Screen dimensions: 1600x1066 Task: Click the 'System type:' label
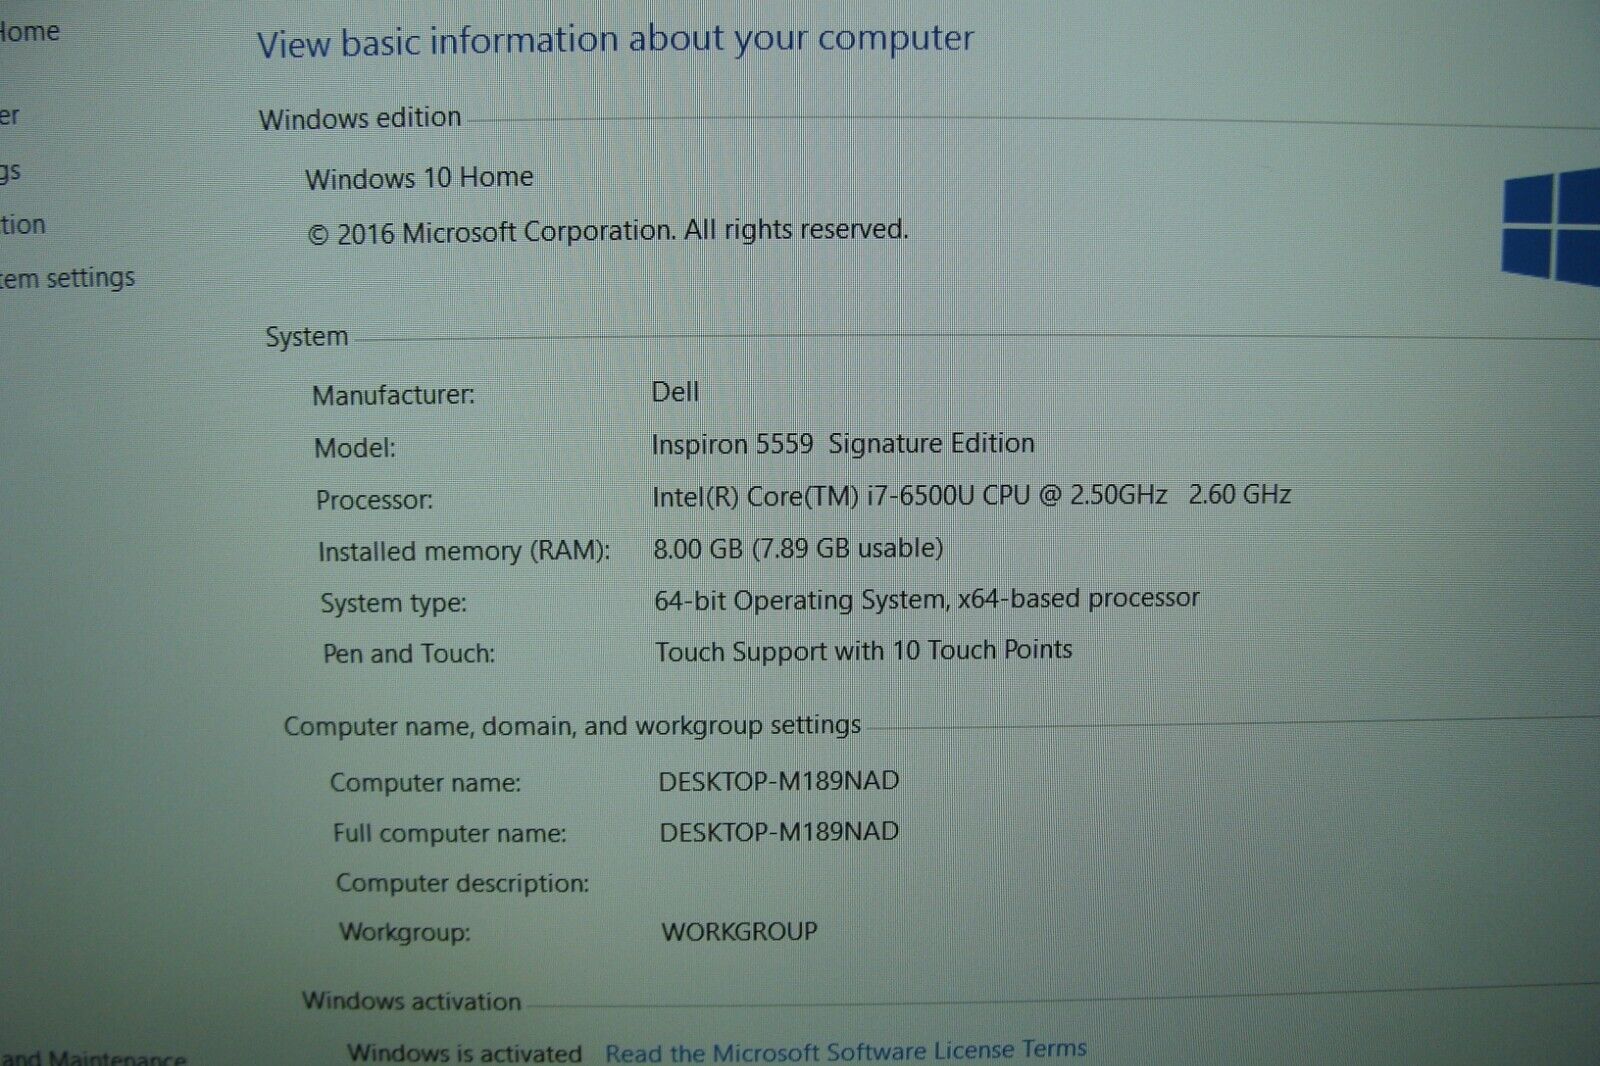click(393, 603)
